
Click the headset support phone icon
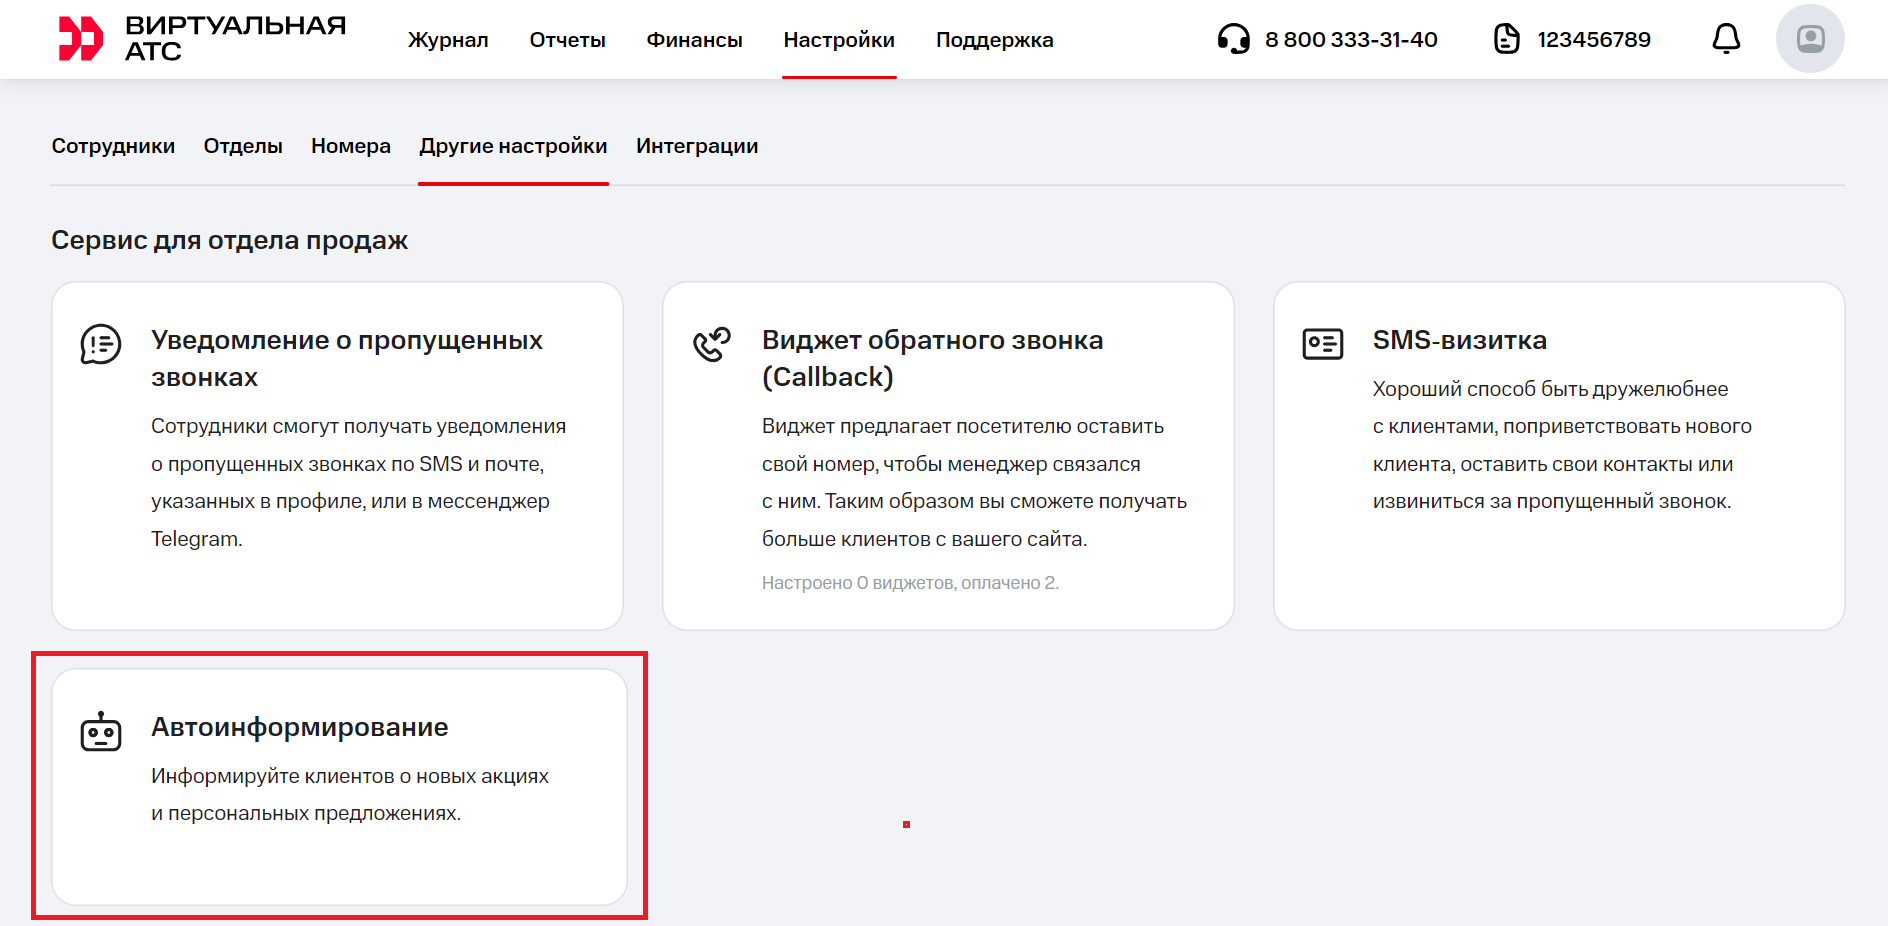click(x=1233, y=39)
